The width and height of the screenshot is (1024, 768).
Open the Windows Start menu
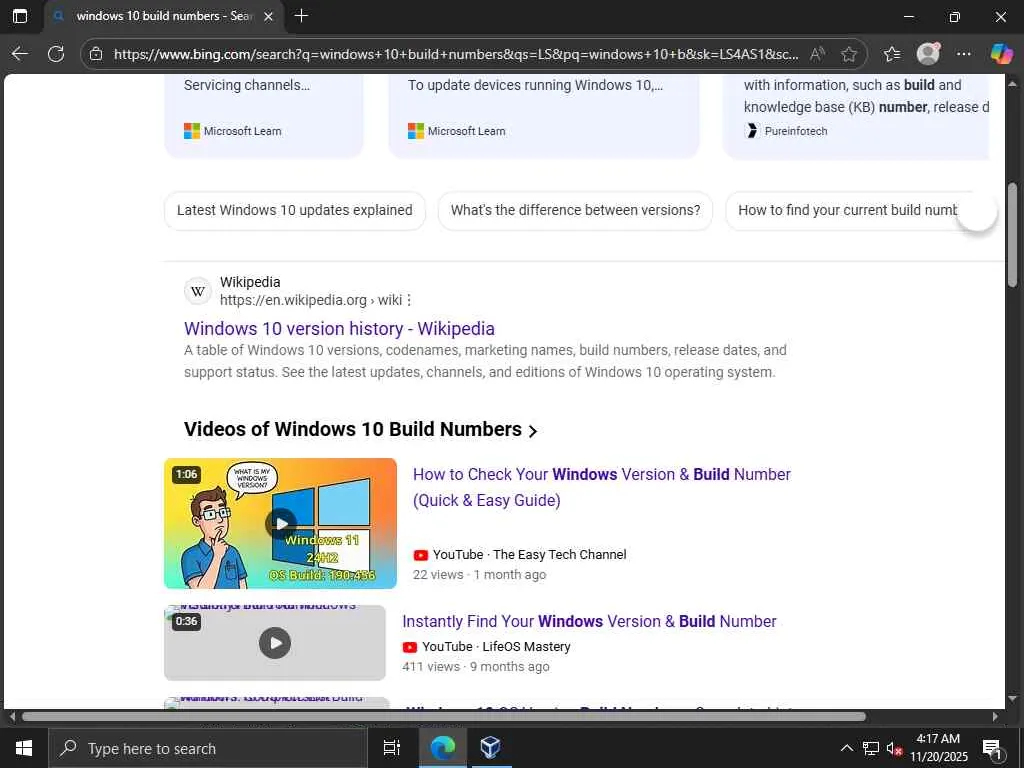click(x=24, y=748)
